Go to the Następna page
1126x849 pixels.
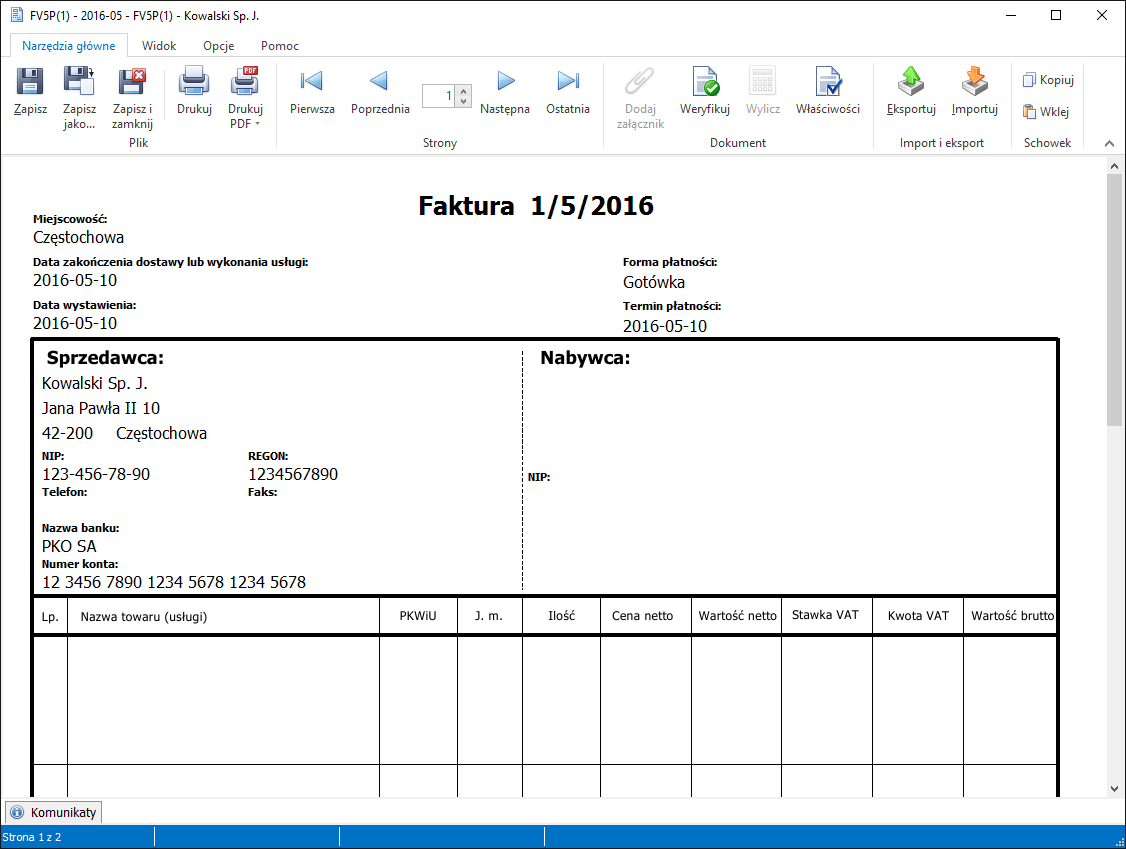tap(505, 83)
